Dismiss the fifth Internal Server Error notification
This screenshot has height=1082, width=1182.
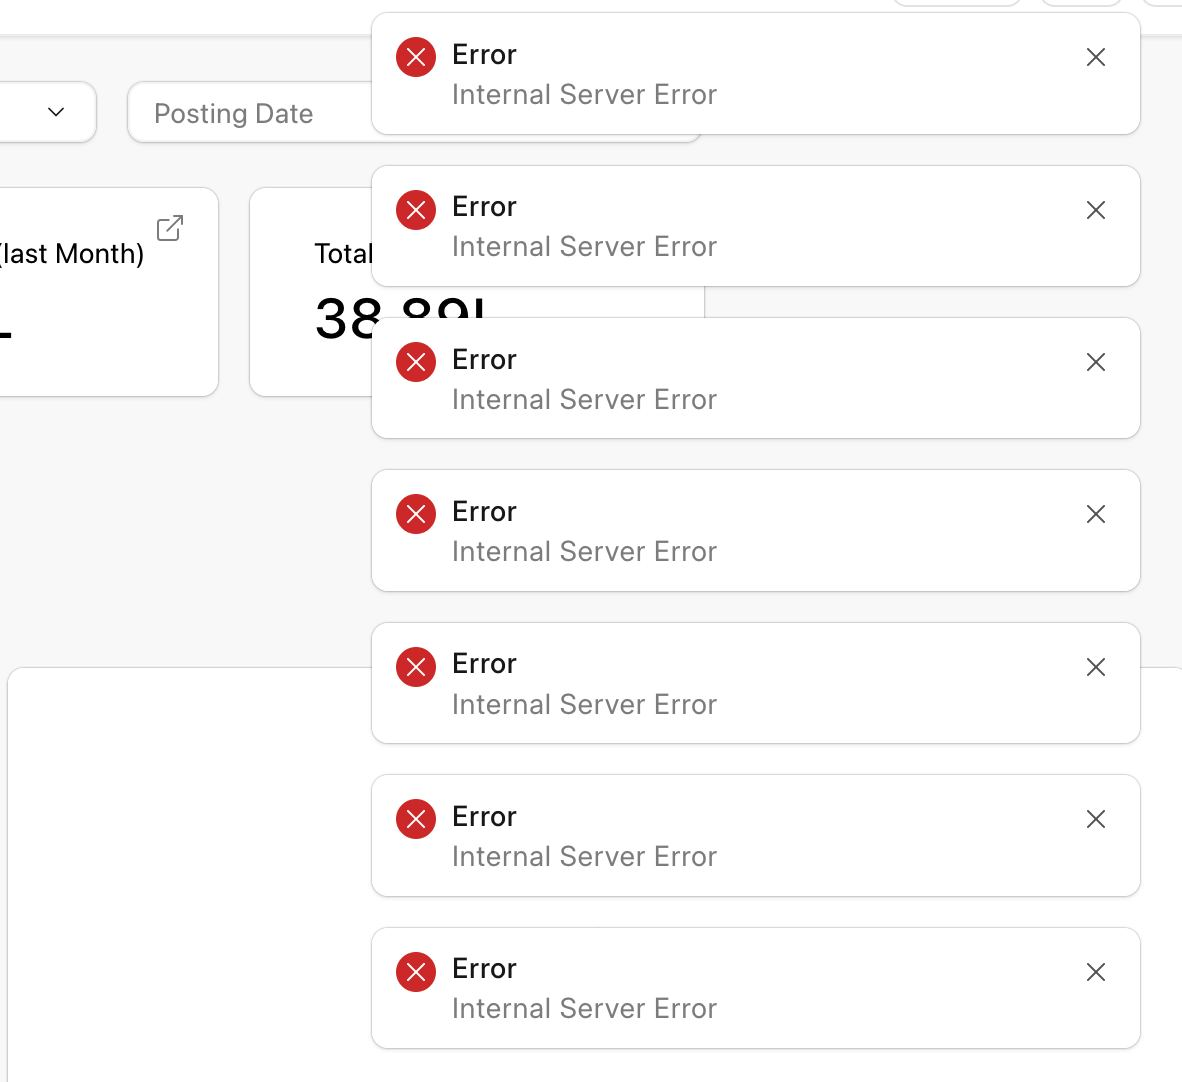[1096, 667]
